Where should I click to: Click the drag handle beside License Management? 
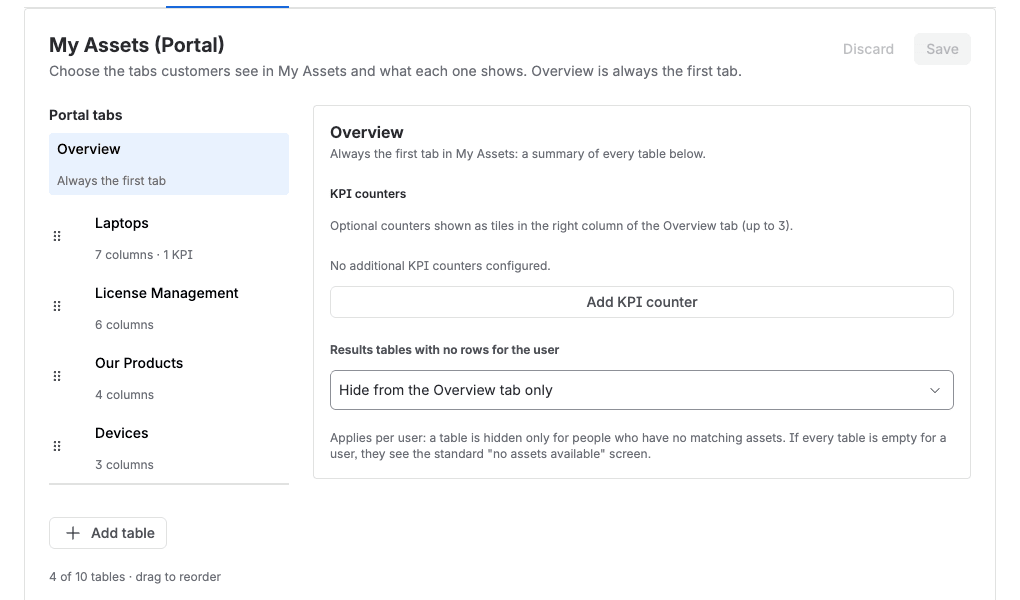tap(57, 306)
